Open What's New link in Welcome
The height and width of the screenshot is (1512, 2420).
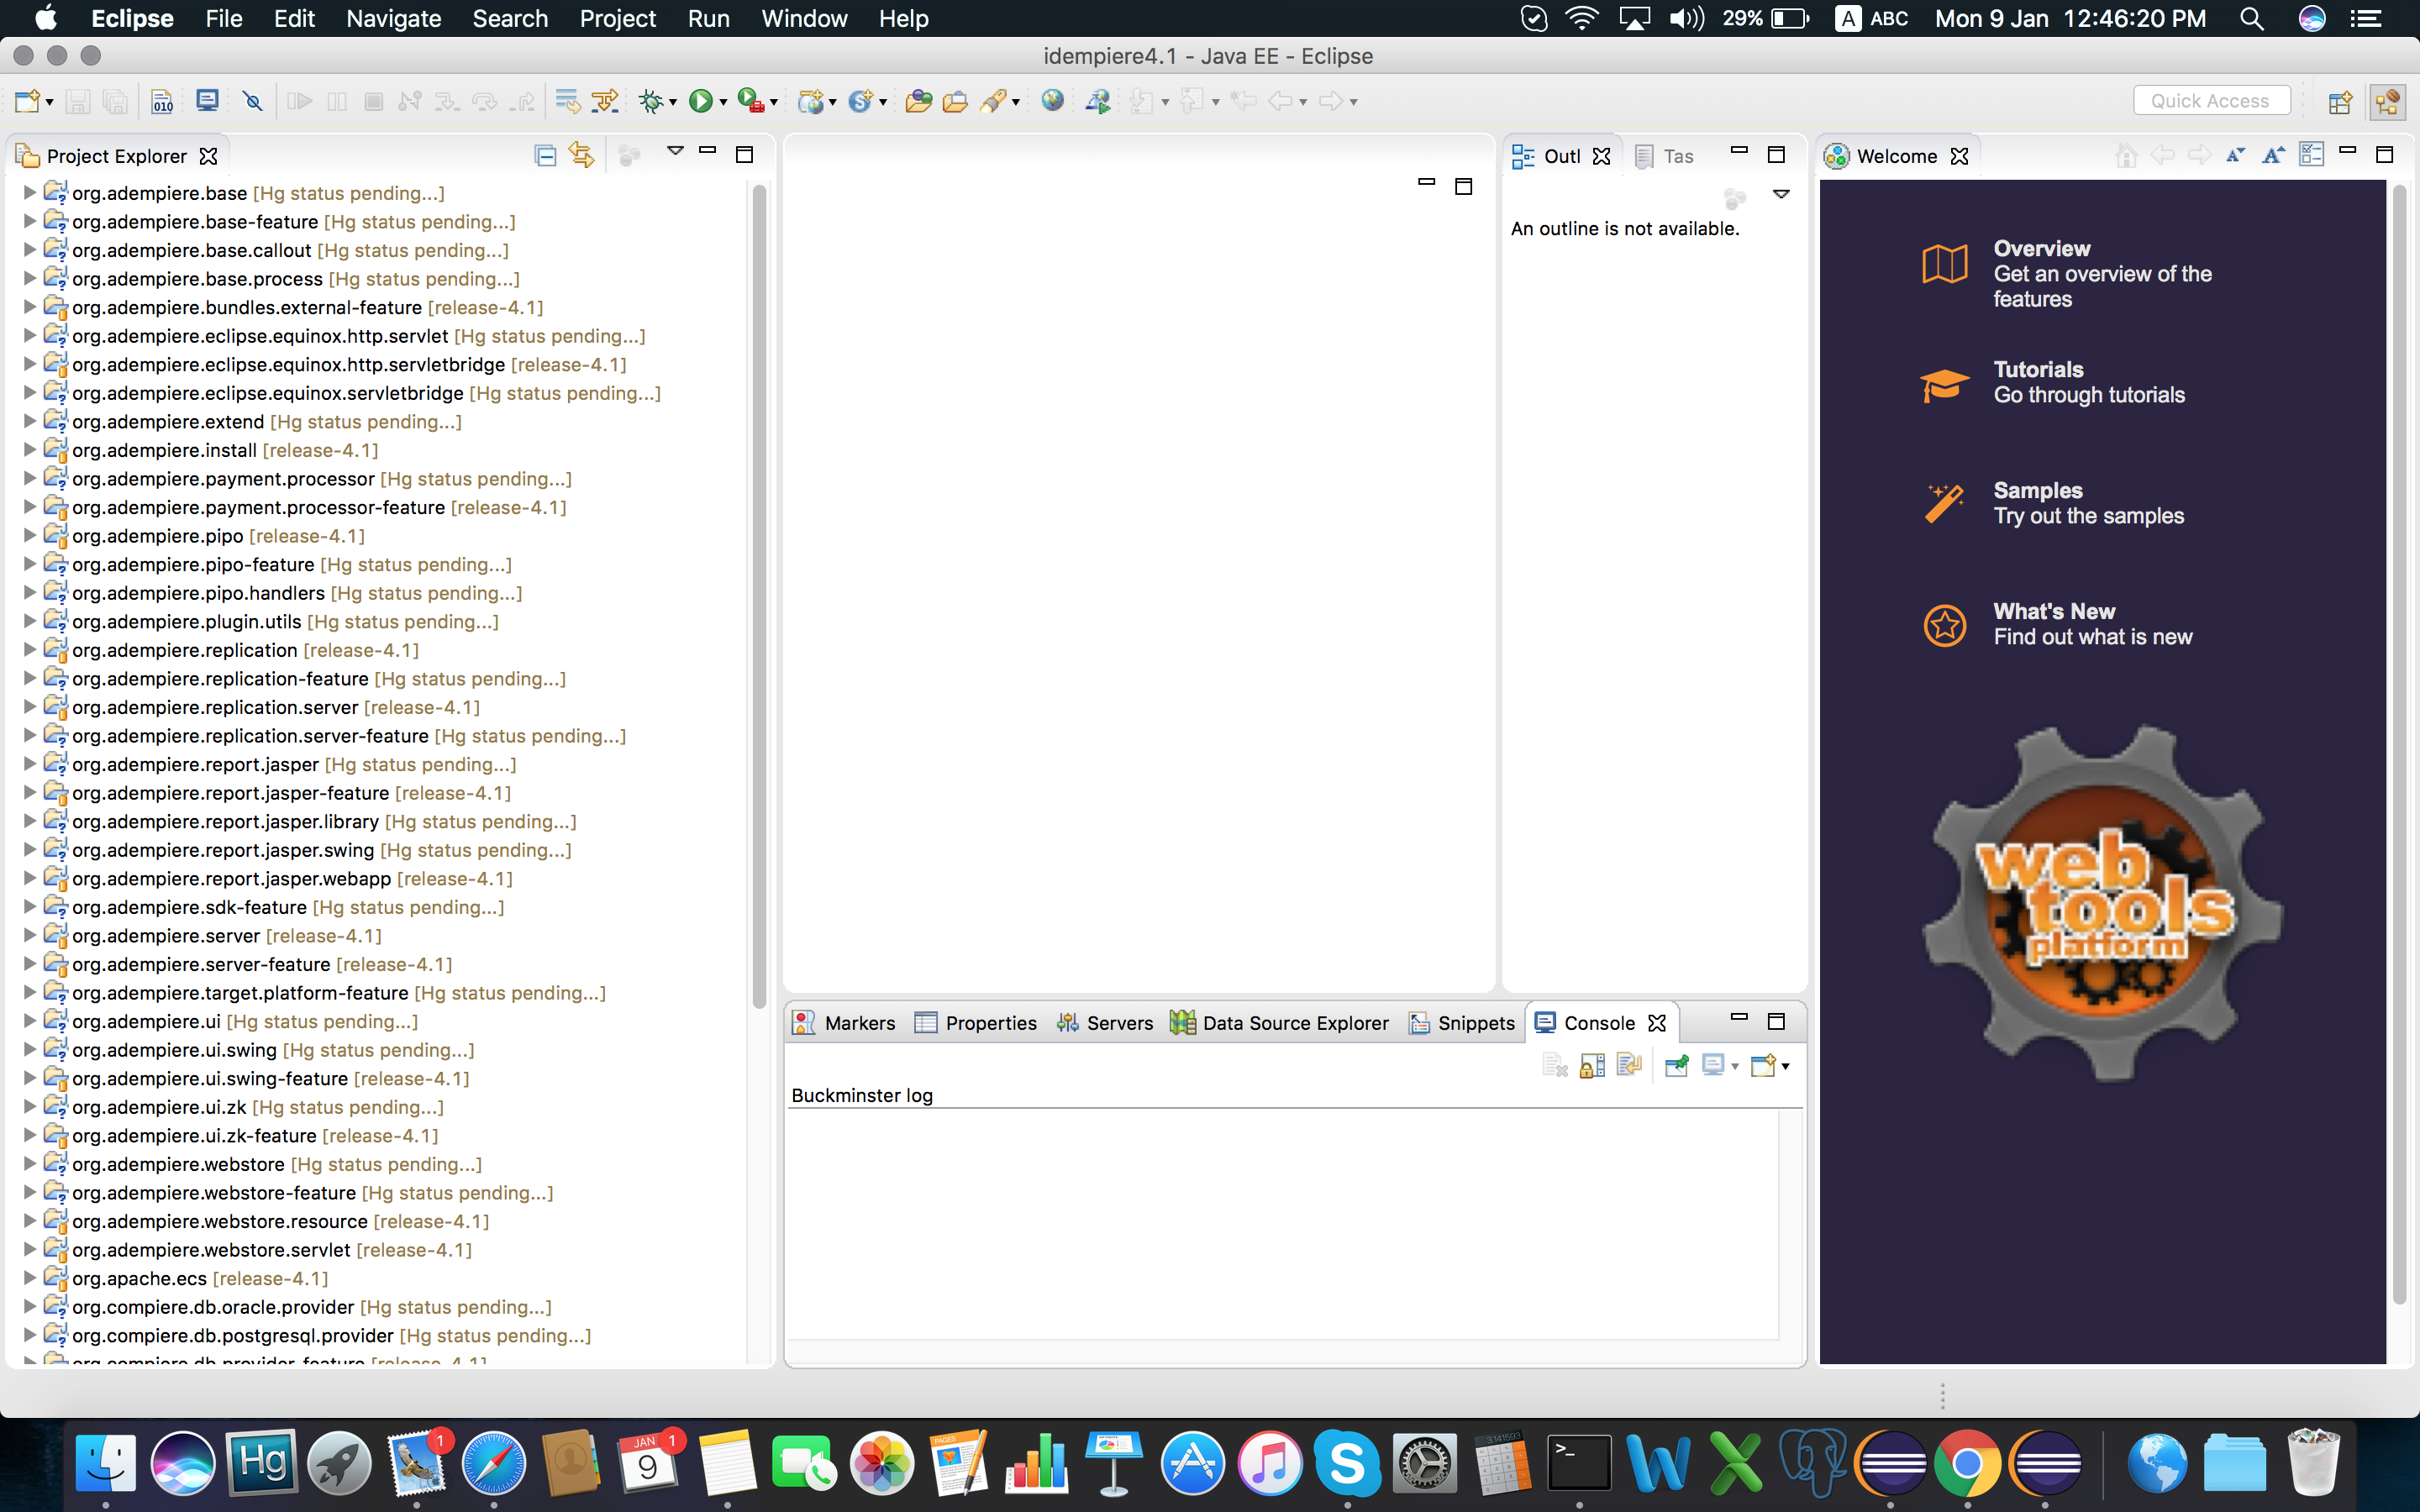2057,624
